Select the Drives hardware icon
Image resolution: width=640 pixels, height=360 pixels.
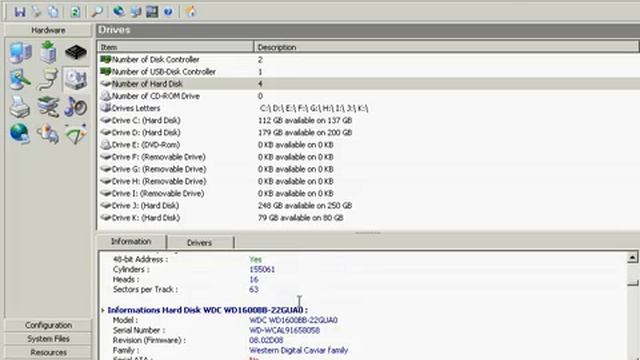76,79
